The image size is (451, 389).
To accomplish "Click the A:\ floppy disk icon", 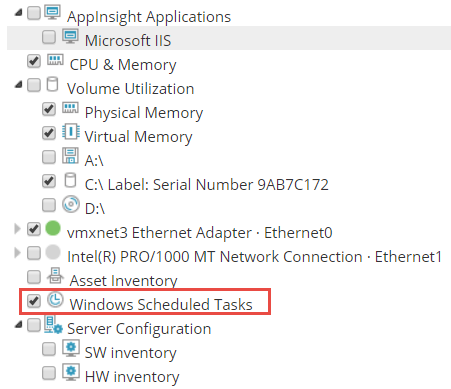I will (70, 156).
